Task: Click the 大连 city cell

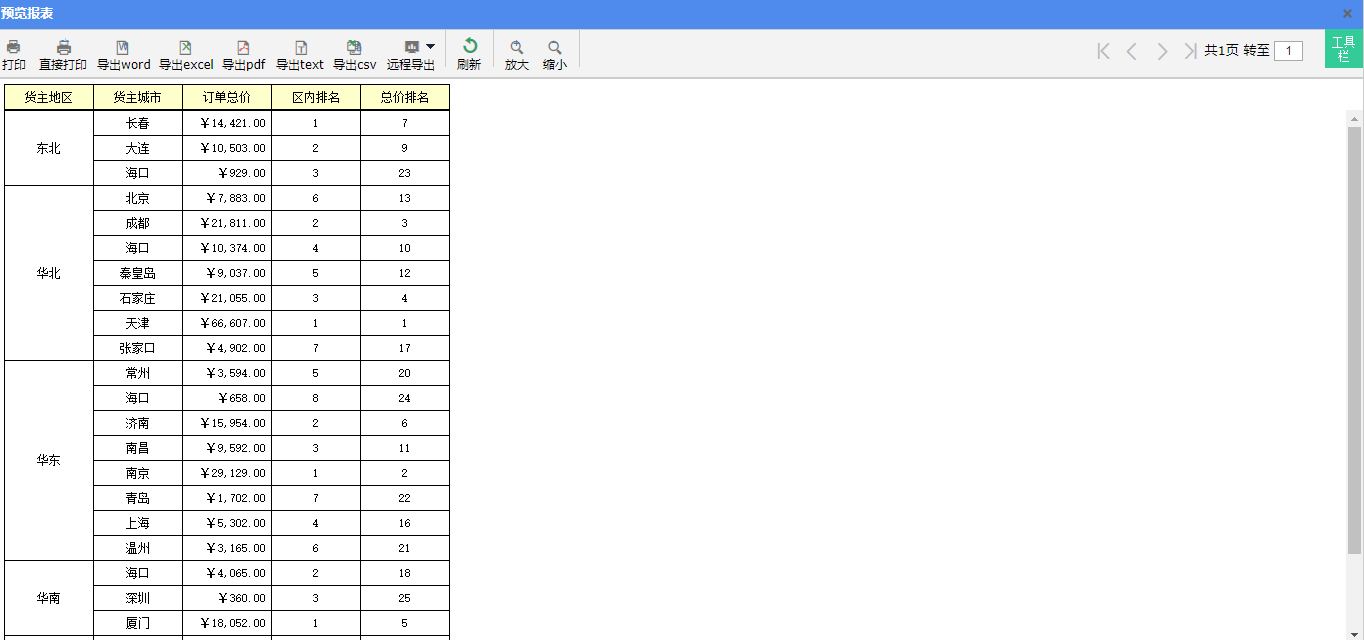Action: point(138,148)
